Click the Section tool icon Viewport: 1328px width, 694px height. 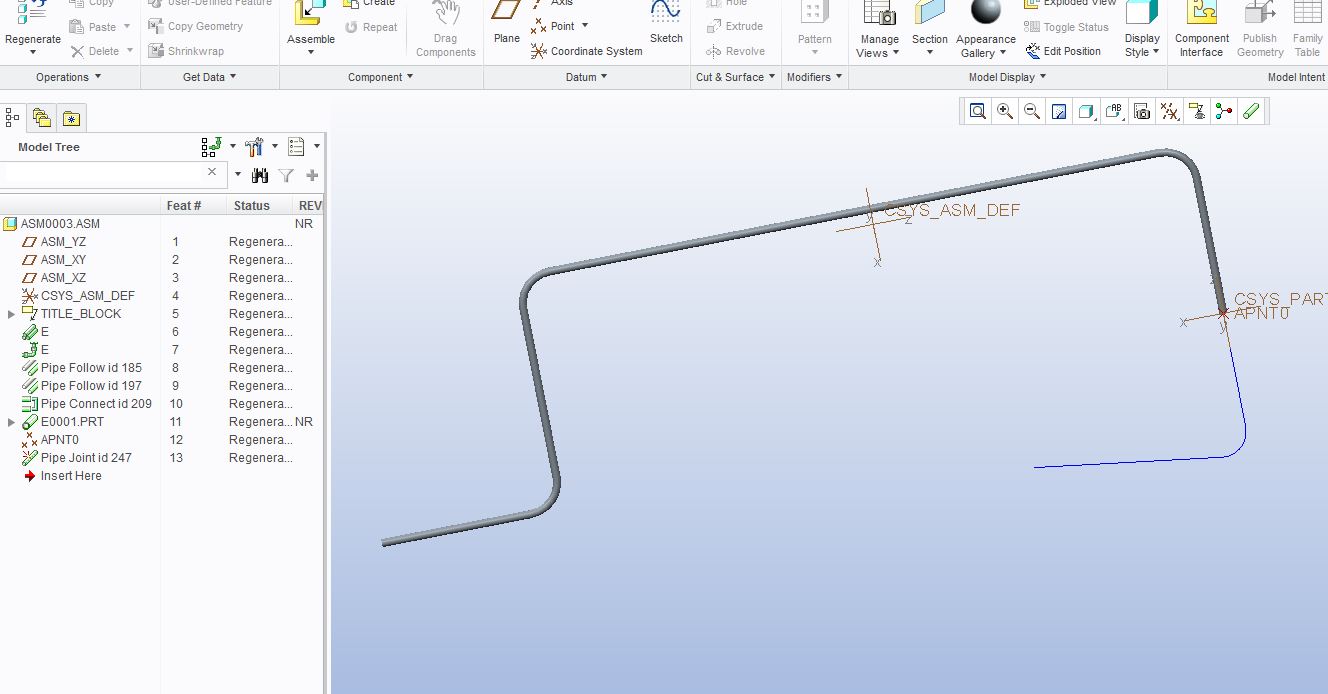(929, 13)
